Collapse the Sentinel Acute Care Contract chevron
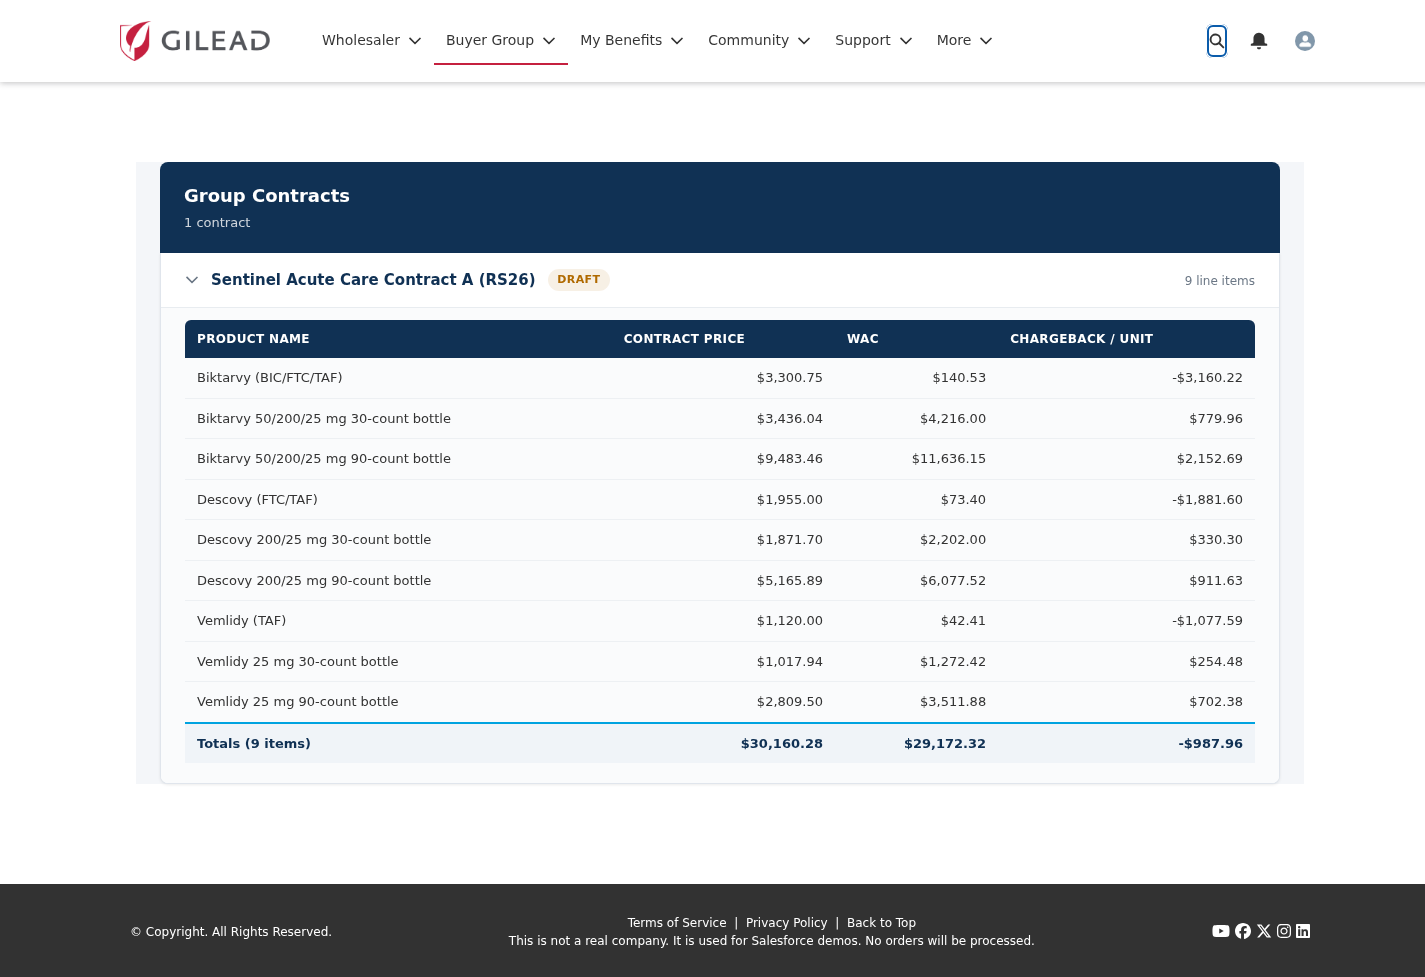The width and height of the screenshot is (1425, 977). point(192,280)
